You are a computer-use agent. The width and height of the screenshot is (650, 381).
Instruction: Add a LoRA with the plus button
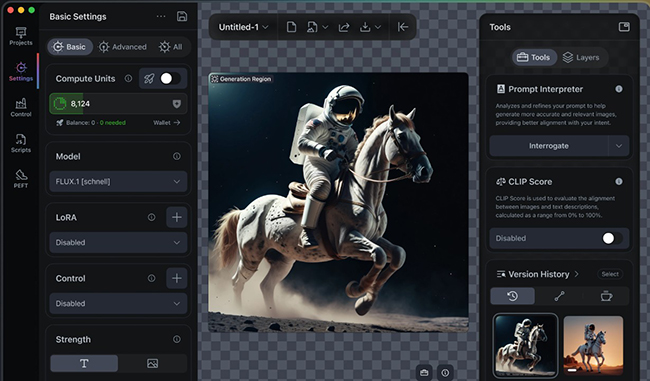point(177,217)
